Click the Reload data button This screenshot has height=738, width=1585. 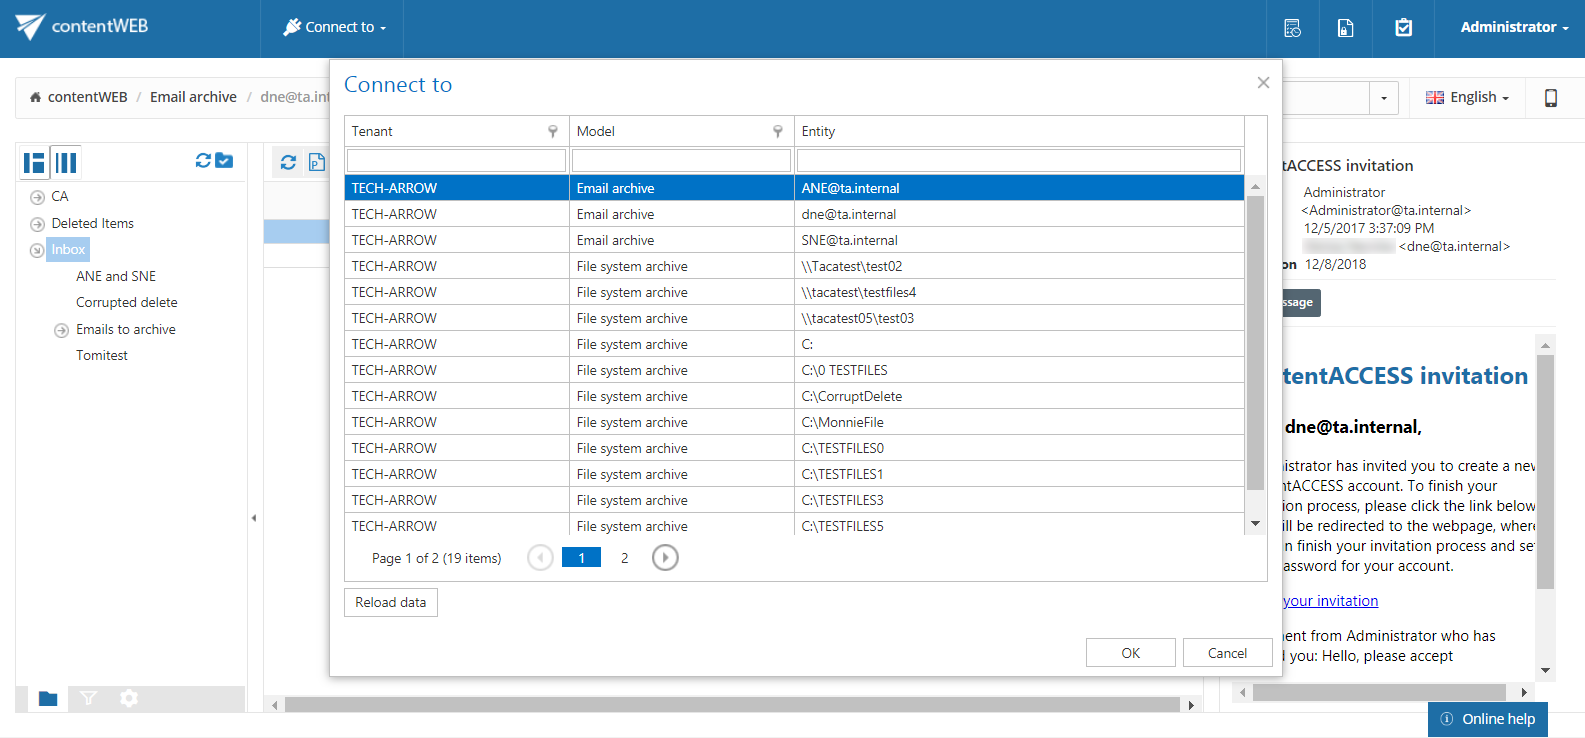391,602
